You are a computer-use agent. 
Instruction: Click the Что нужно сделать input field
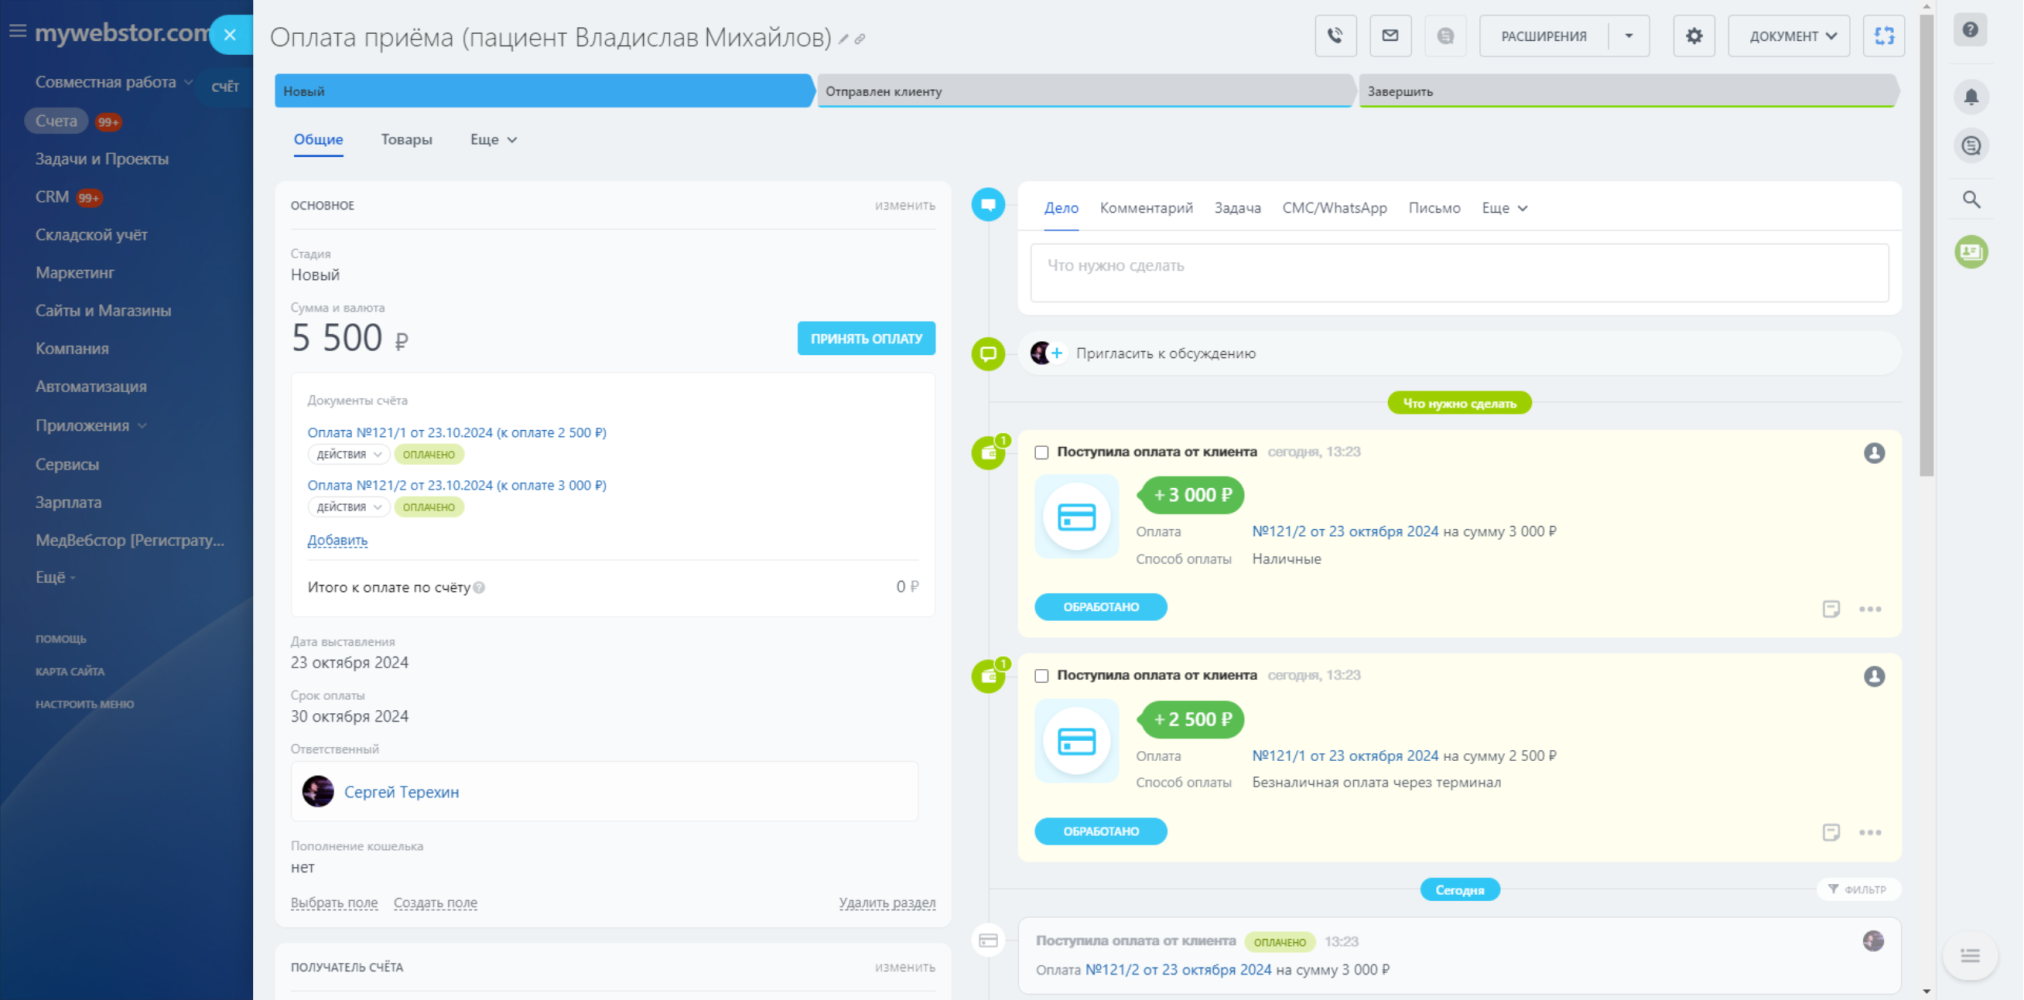pos(1459,272)
